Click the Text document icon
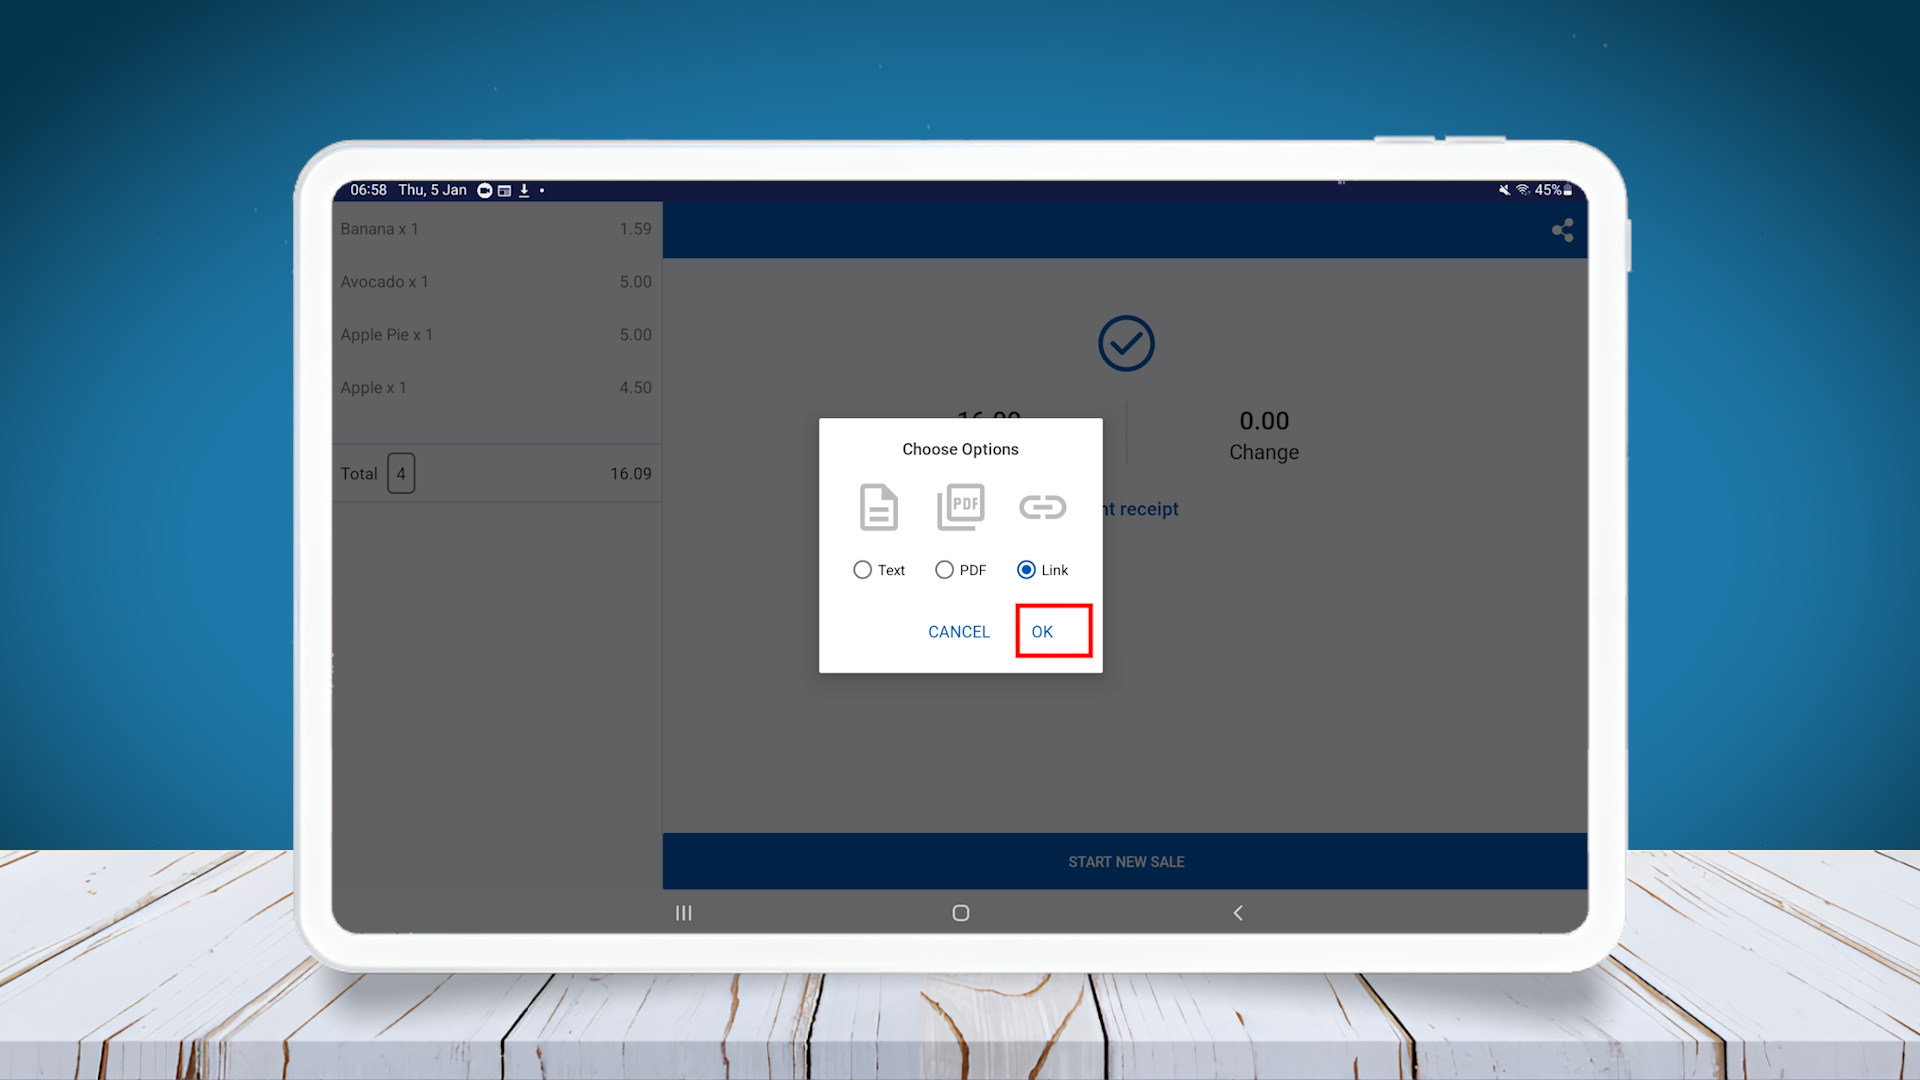Viewport: 1920px width, 1080px height. [x=878, y=507]
